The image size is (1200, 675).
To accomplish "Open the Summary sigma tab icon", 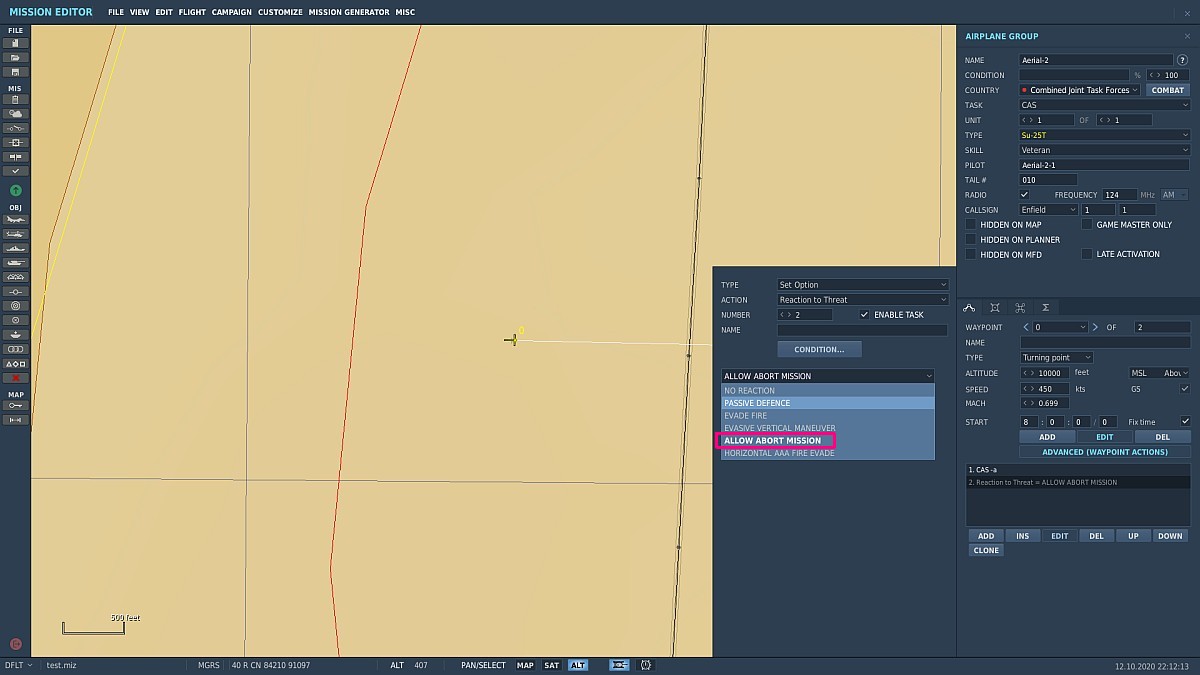I will (1045, 307).
